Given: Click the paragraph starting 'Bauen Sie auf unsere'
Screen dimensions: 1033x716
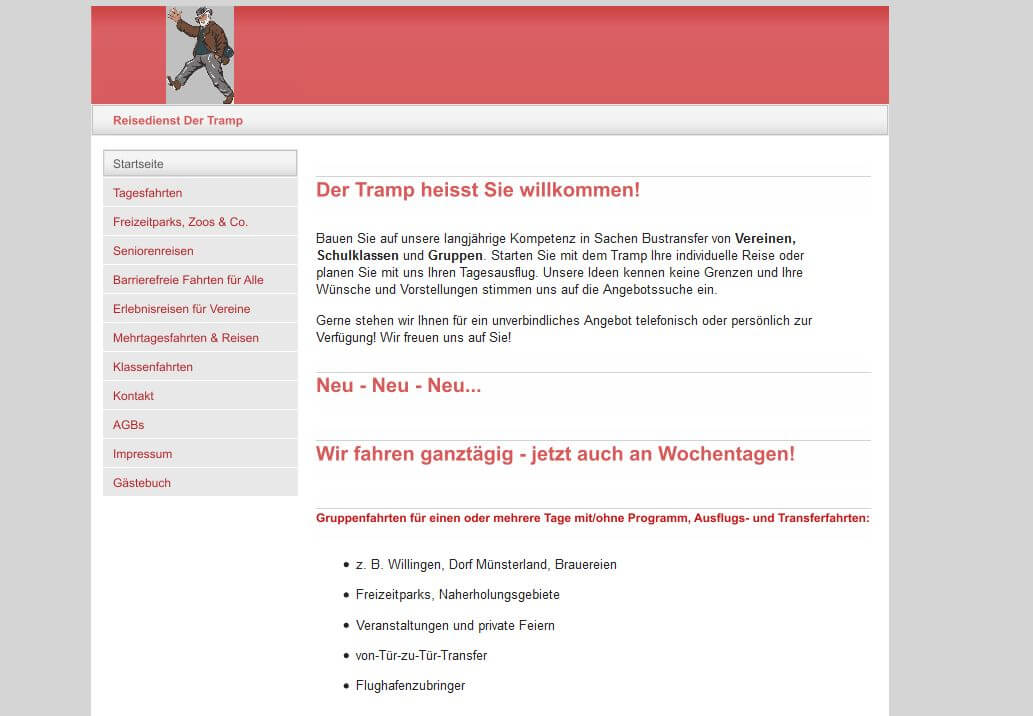Looking at the screenshot, I should (560, 264).
